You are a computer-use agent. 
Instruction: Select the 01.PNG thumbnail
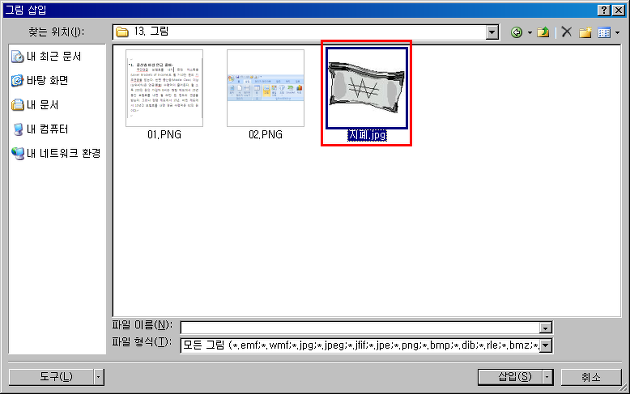click(x=164, y=88)
